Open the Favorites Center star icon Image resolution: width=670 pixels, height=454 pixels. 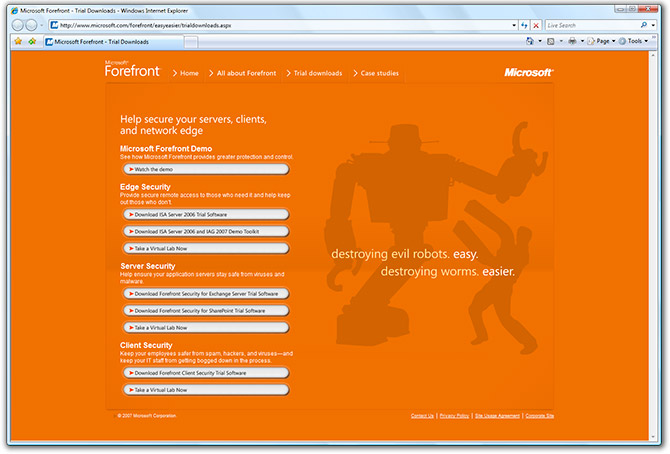18,41
